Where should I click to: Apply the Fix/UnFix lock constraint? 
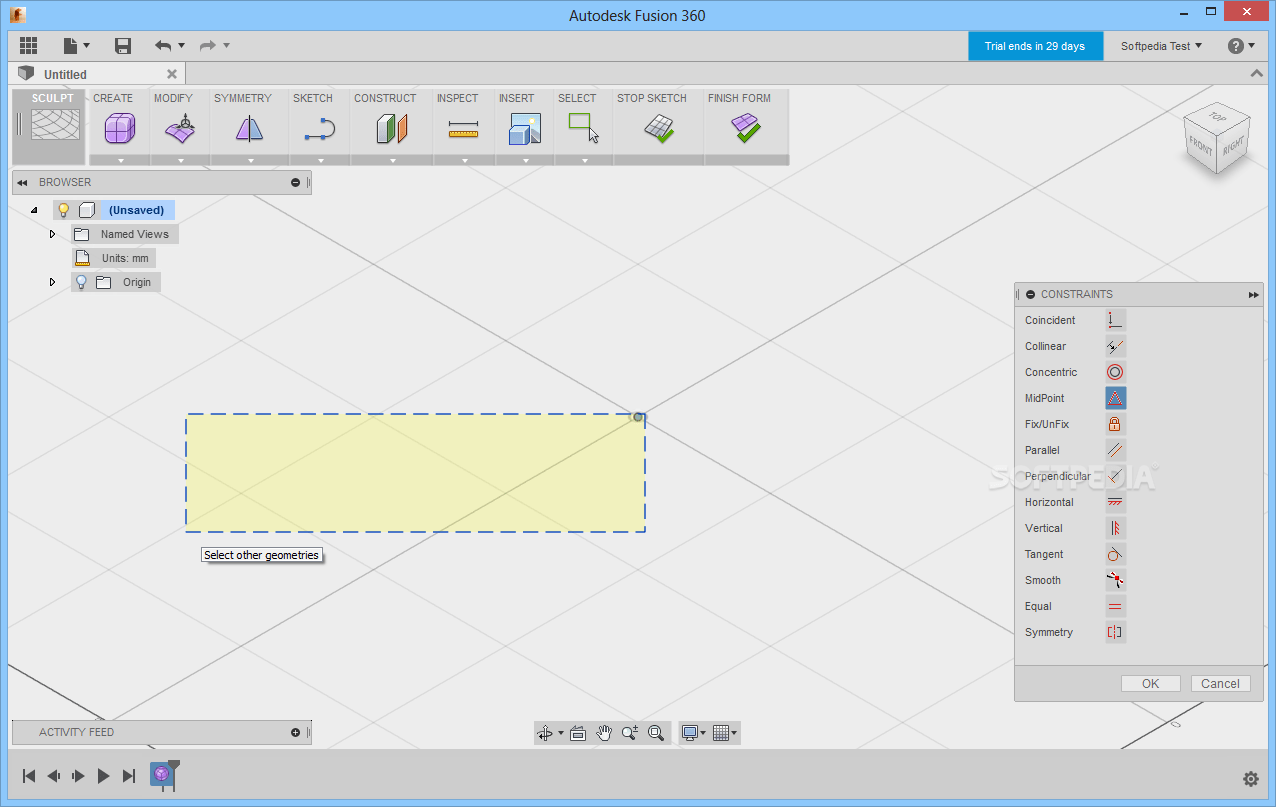1115,424
